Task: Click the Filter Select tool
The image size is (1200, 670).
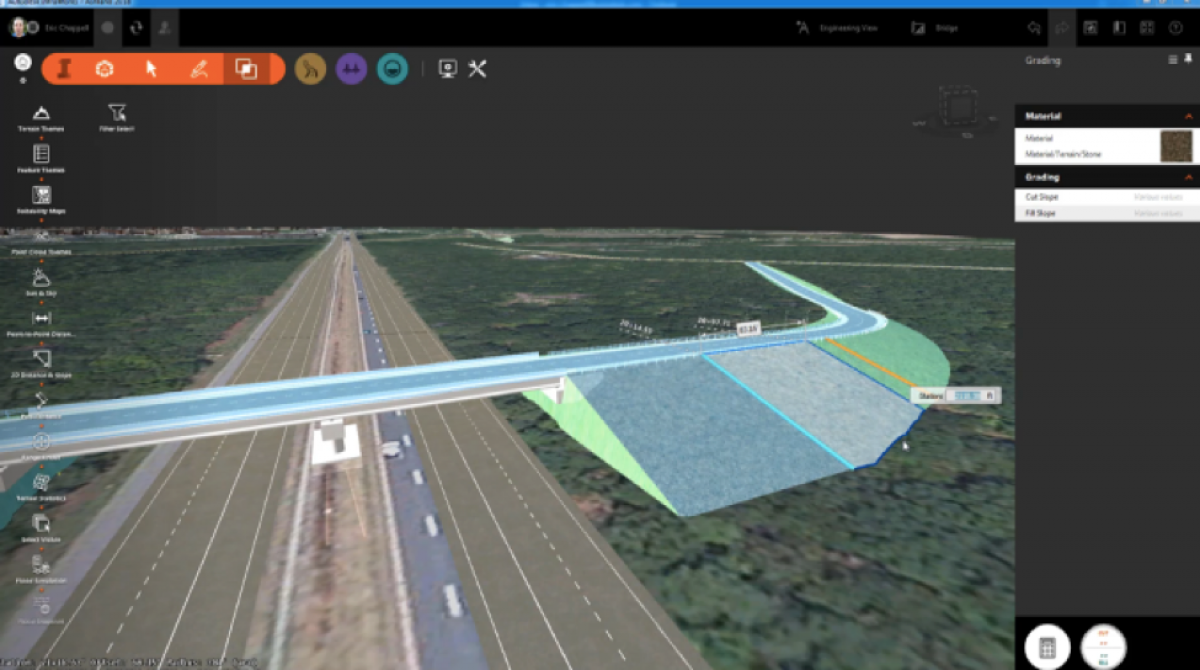Action: pos(117,113)
